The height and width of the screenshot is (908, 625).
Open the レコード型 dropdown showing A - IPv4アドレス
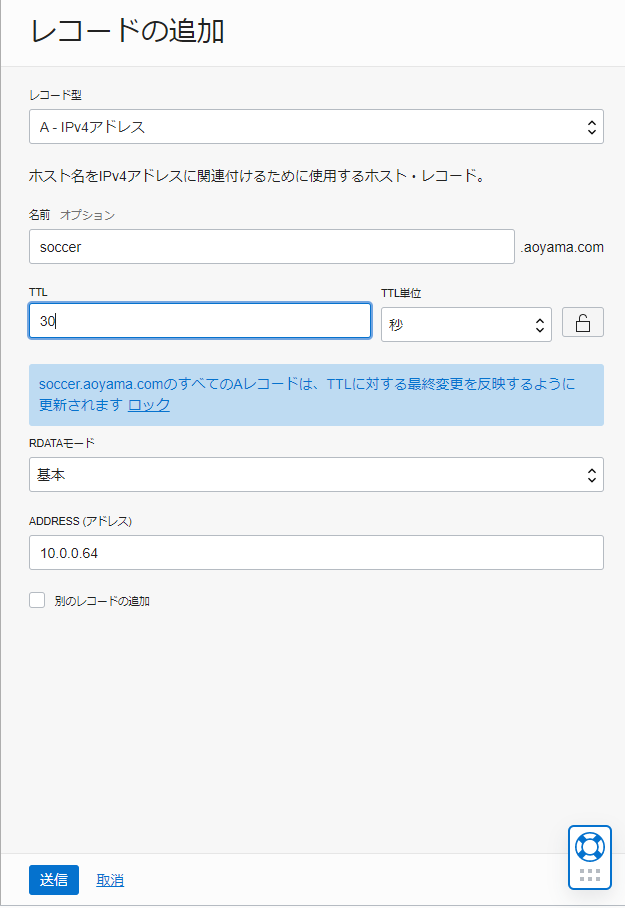pos(316,127)
